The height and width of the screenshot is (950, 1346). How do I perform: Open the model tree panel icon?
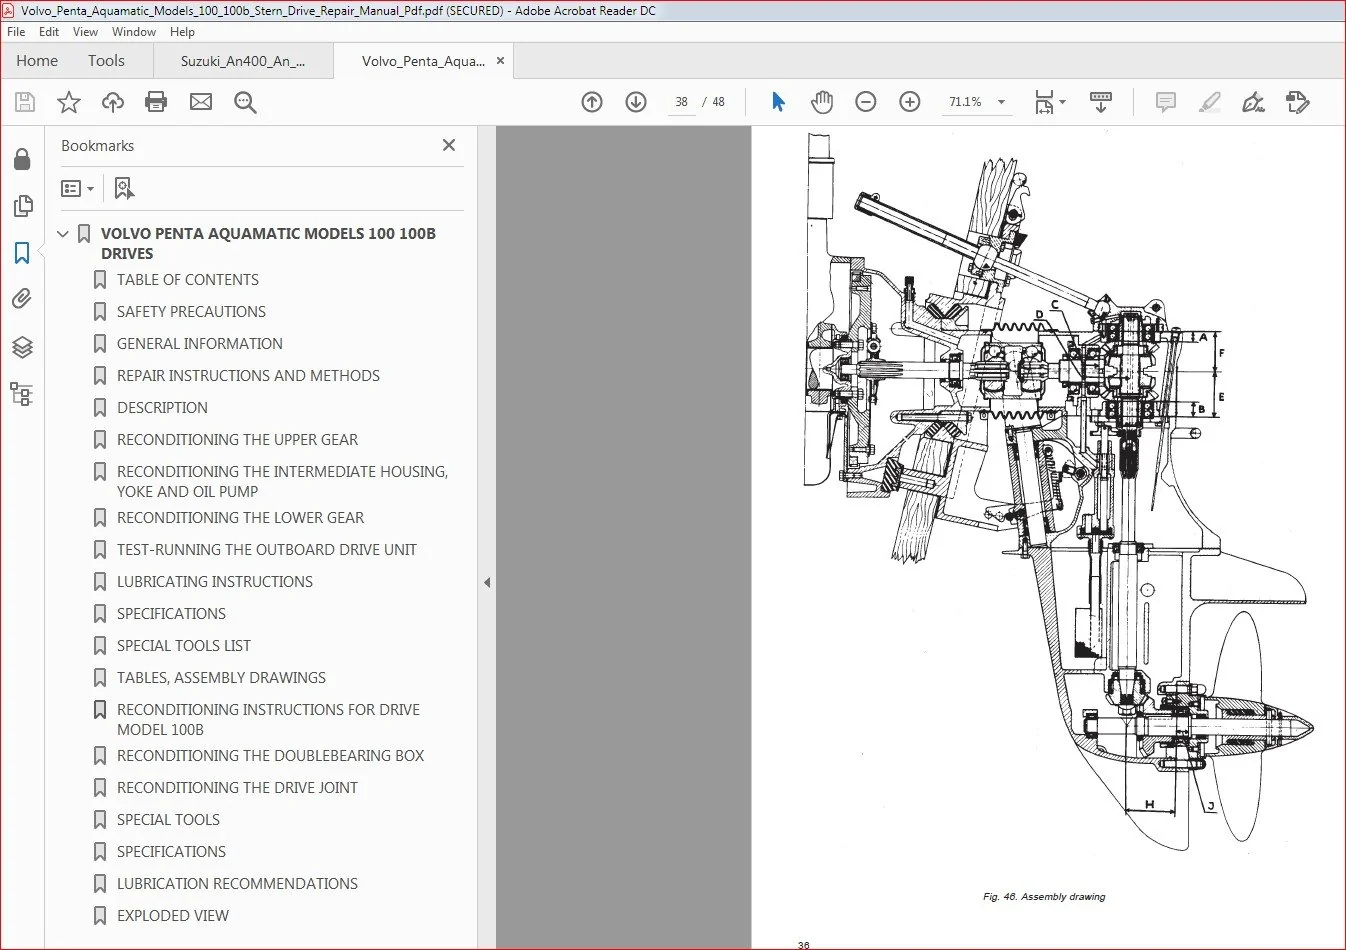[x=22, y=393]
